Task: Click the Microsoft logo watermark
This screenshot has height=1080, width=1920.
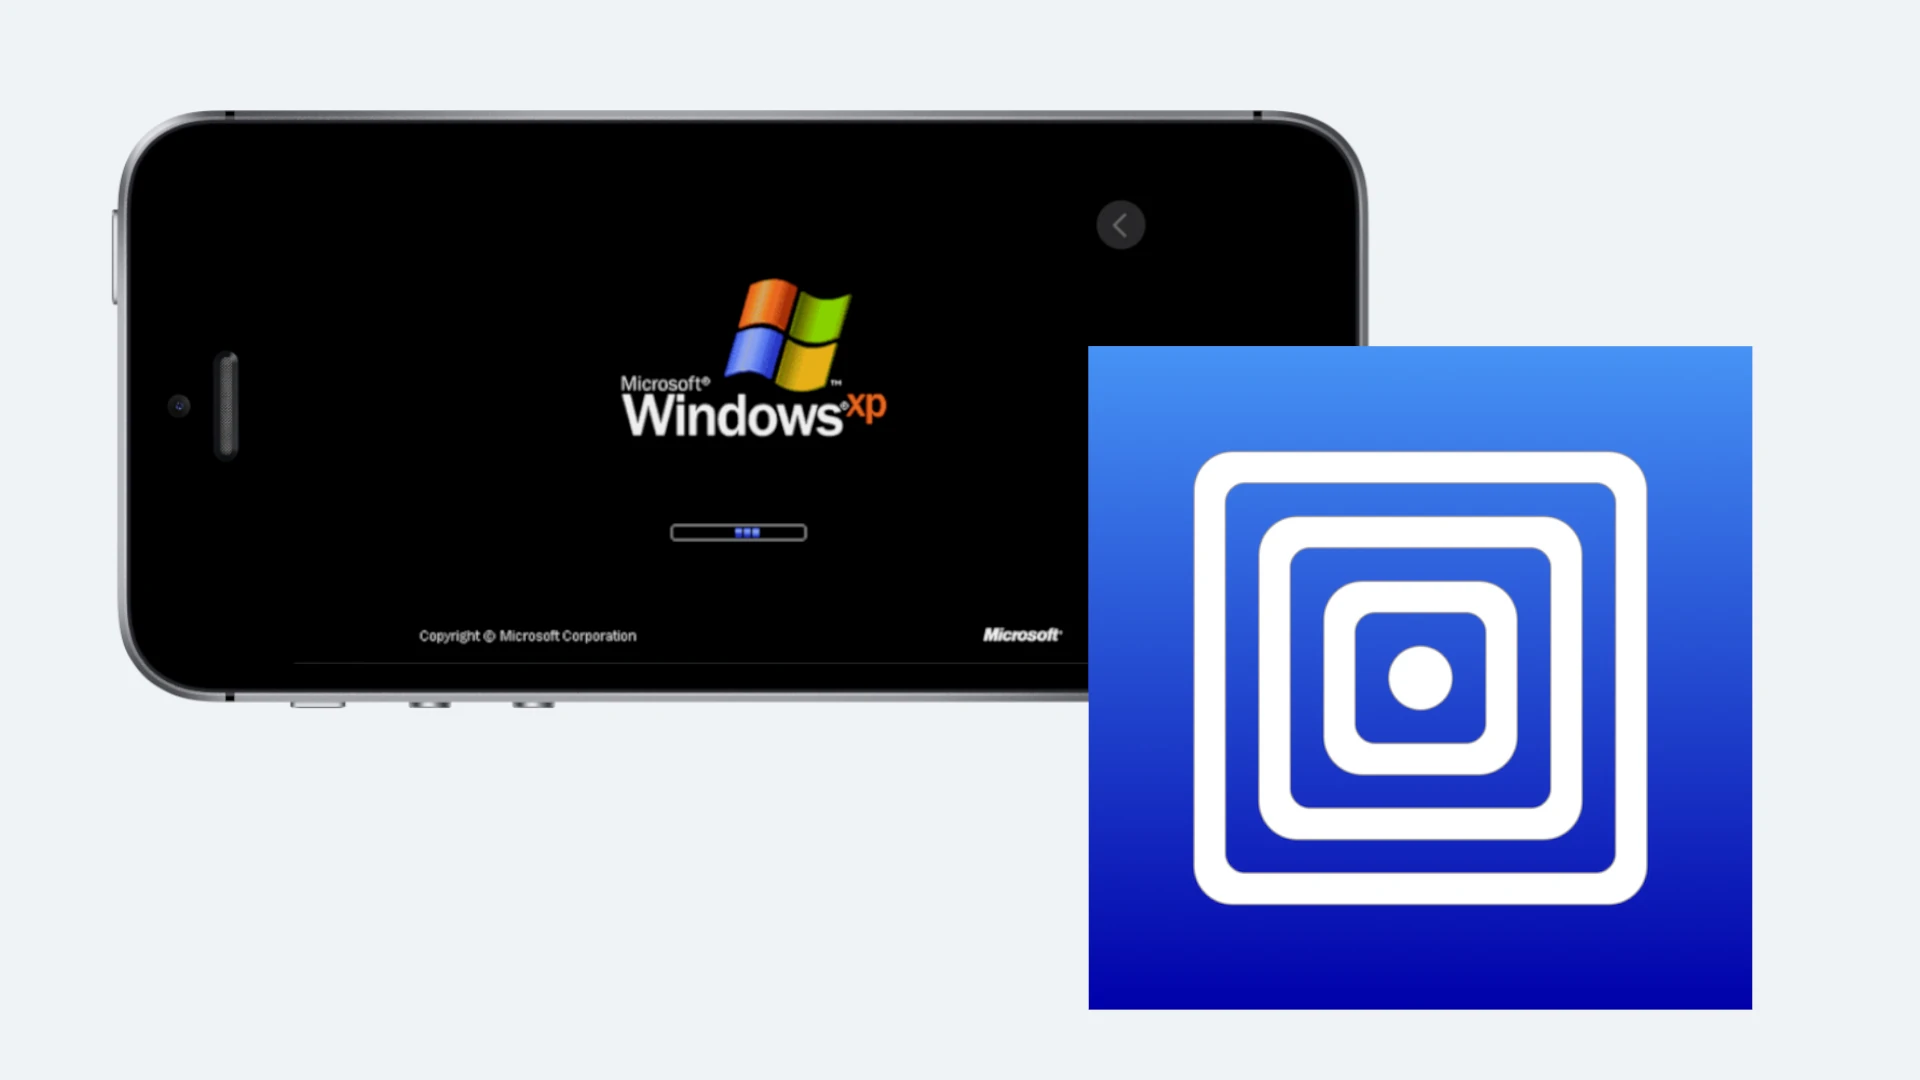Action: click(x=1022, y=636)
